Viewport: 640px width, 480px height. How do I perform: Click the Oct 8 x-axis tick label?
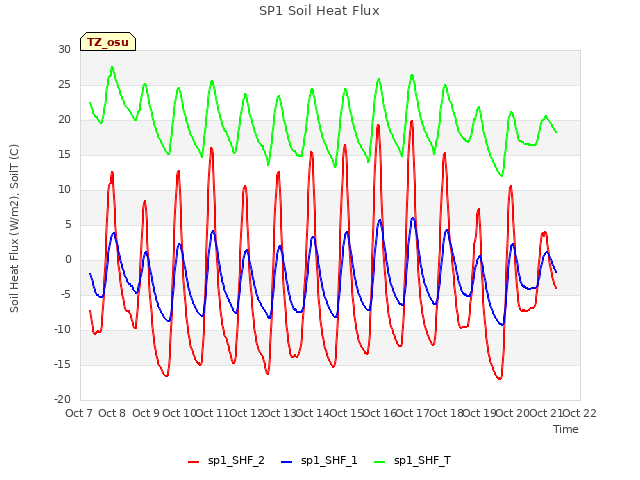click(x=112, y=413)
